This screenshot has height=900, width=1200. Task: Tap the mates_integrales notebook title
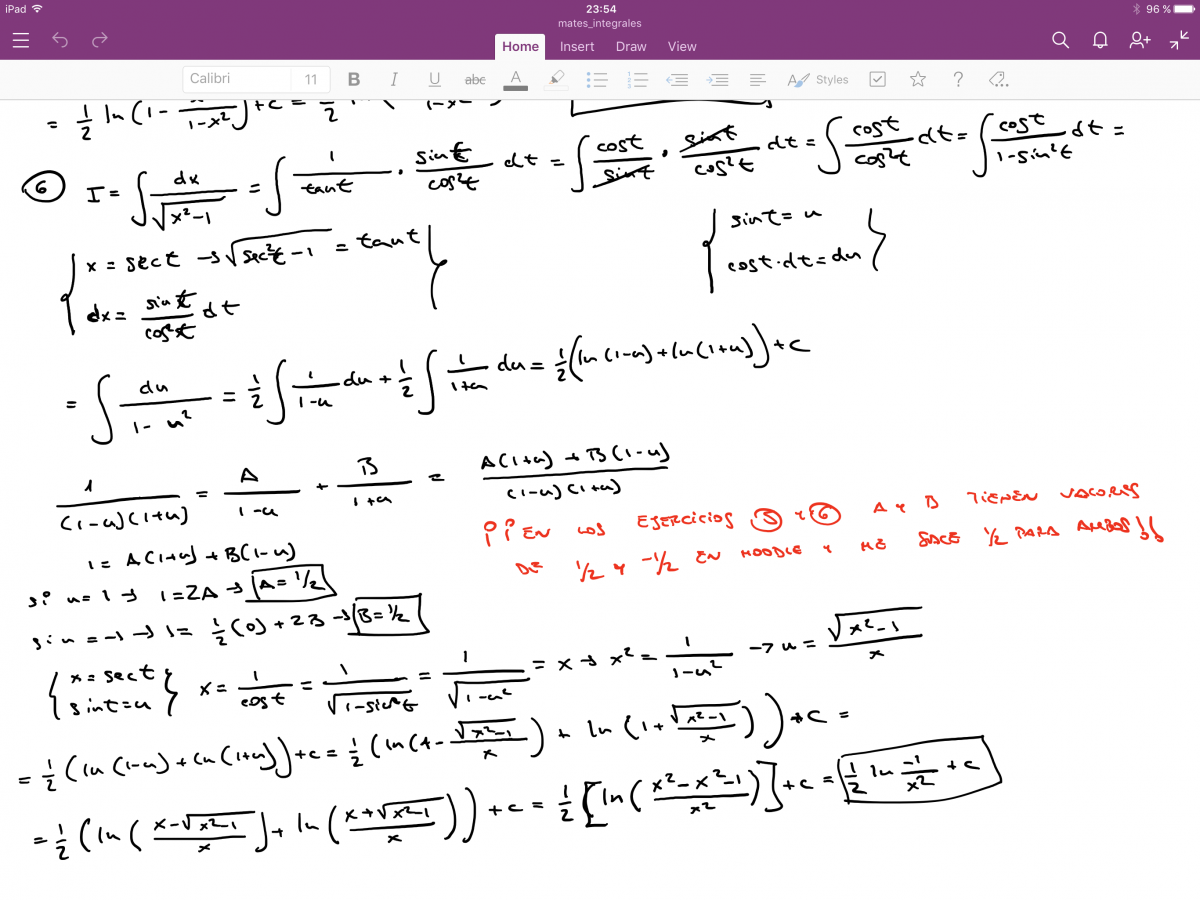coord(600,23)
